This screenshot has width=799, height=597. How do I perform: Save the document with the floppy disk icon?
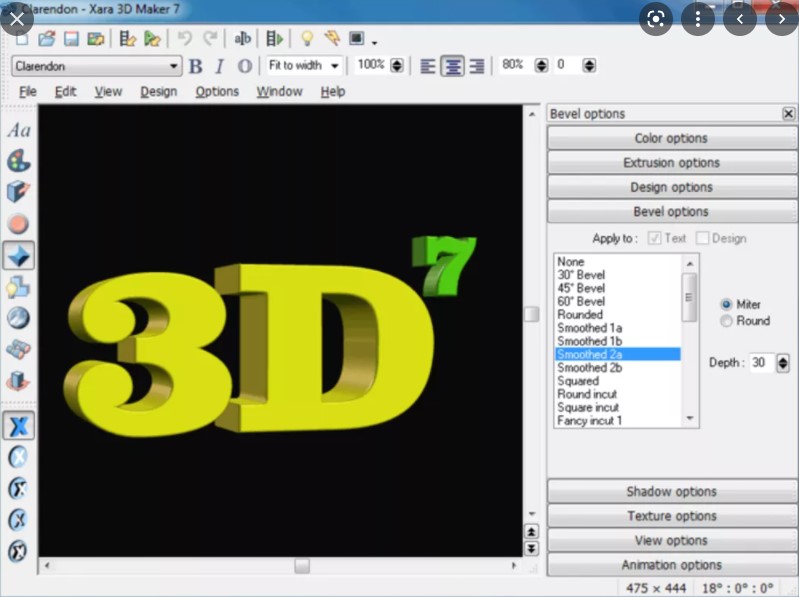coord(71,39)
